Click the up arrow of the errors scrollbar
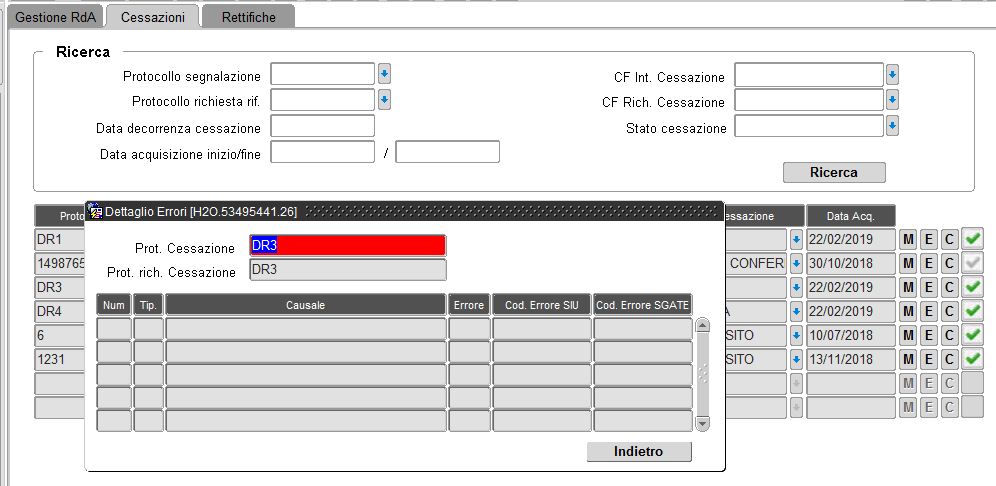The height and width of the screenshot is (486, 996). pyautogui.click(x=703, y=325)
